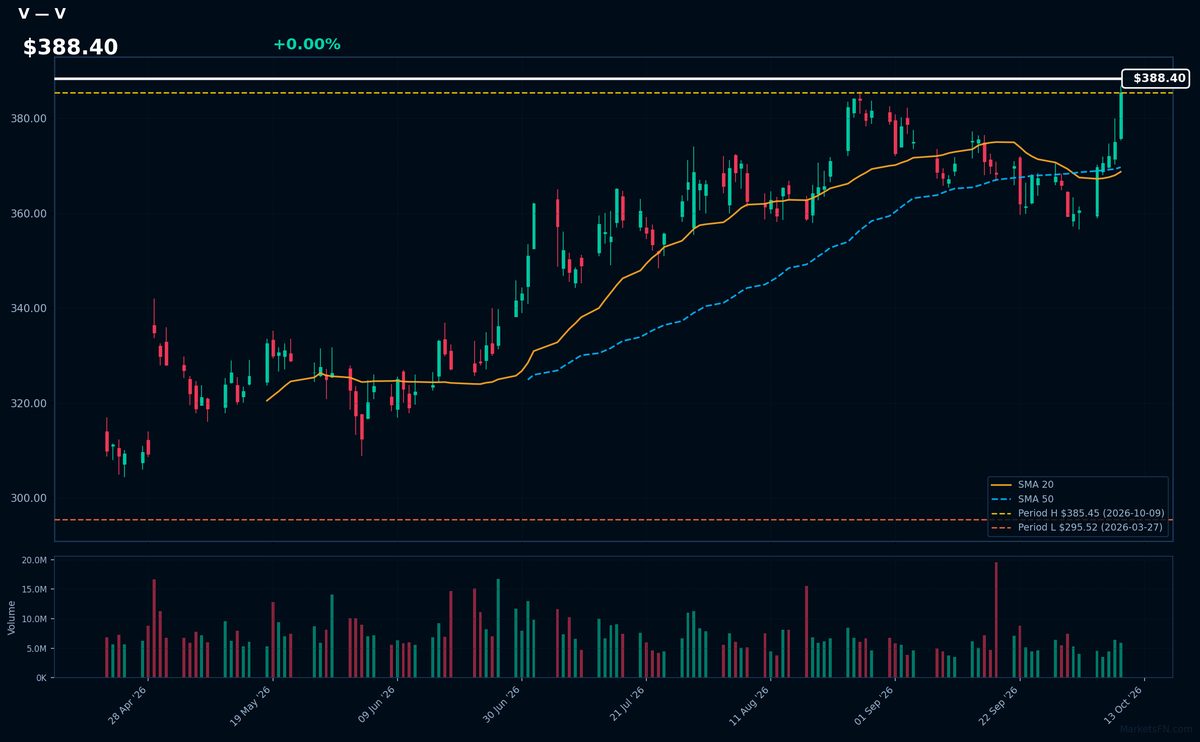Viewport: 1200px width, 742px height.
Task: Click the 320.00 price axis label
Action: [x=29, y=404]
